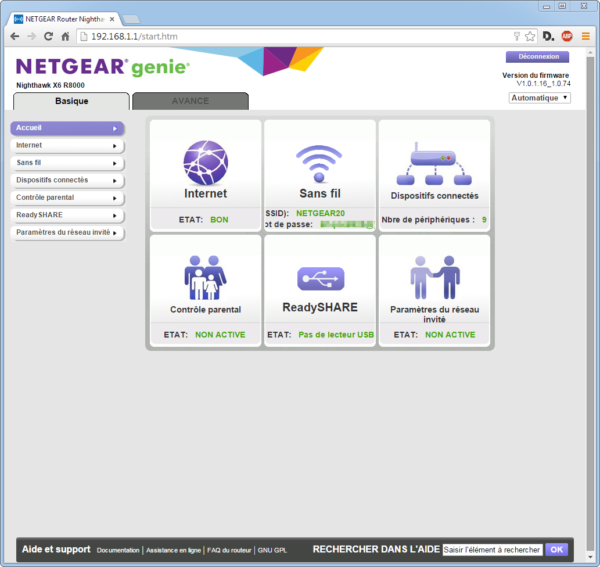Open the FAQ du routeur link
This screenshot has width=600, height=567.
coord(229,550)
